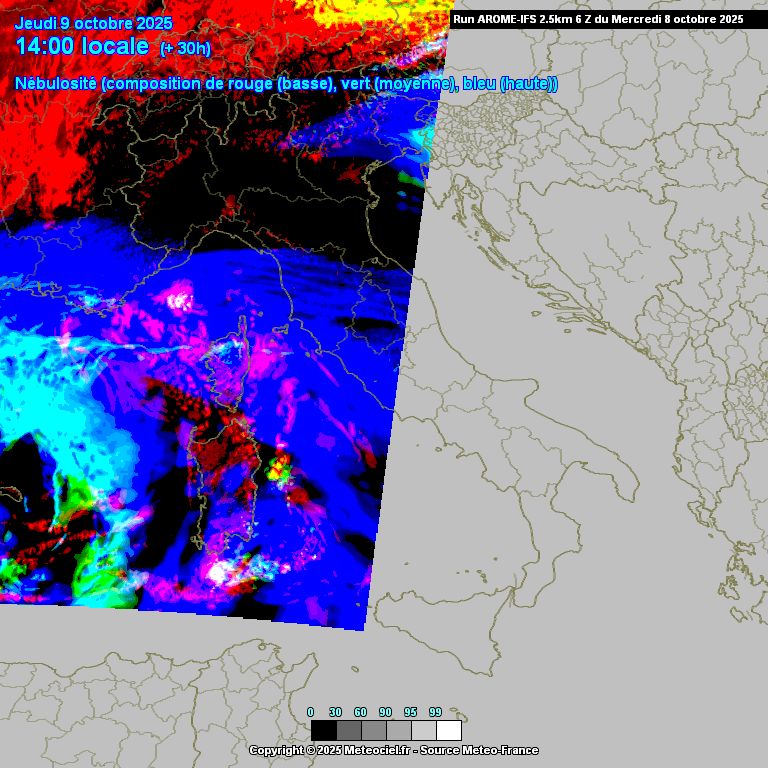768x768 pixels.
Task: Select the gray swatch left of white
Action: pos(424,730)
